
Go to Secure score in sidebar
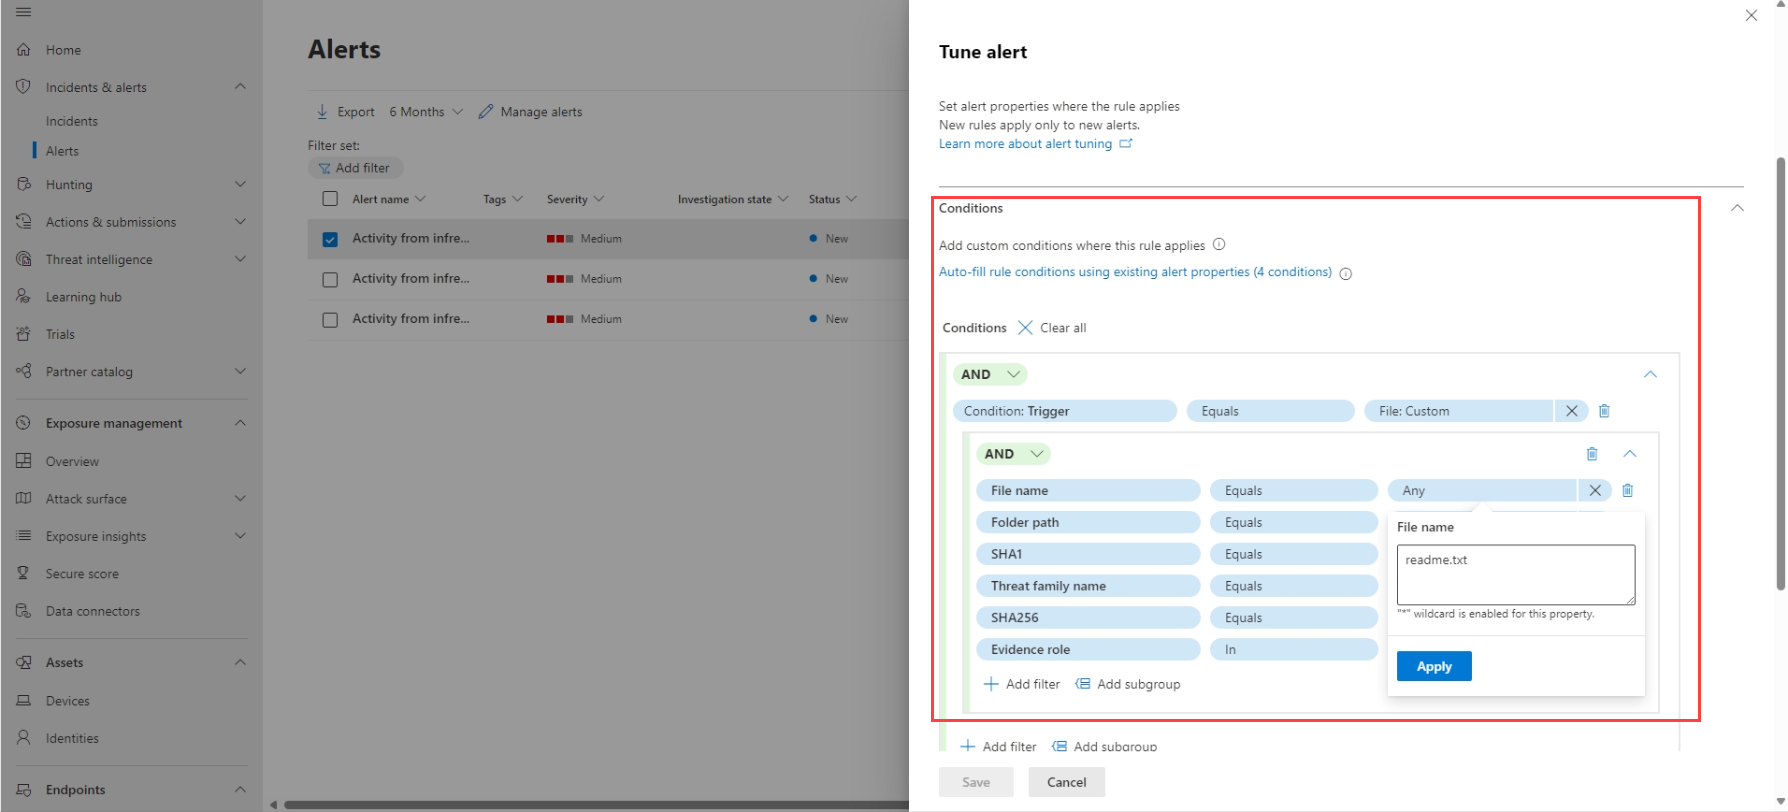82,574
